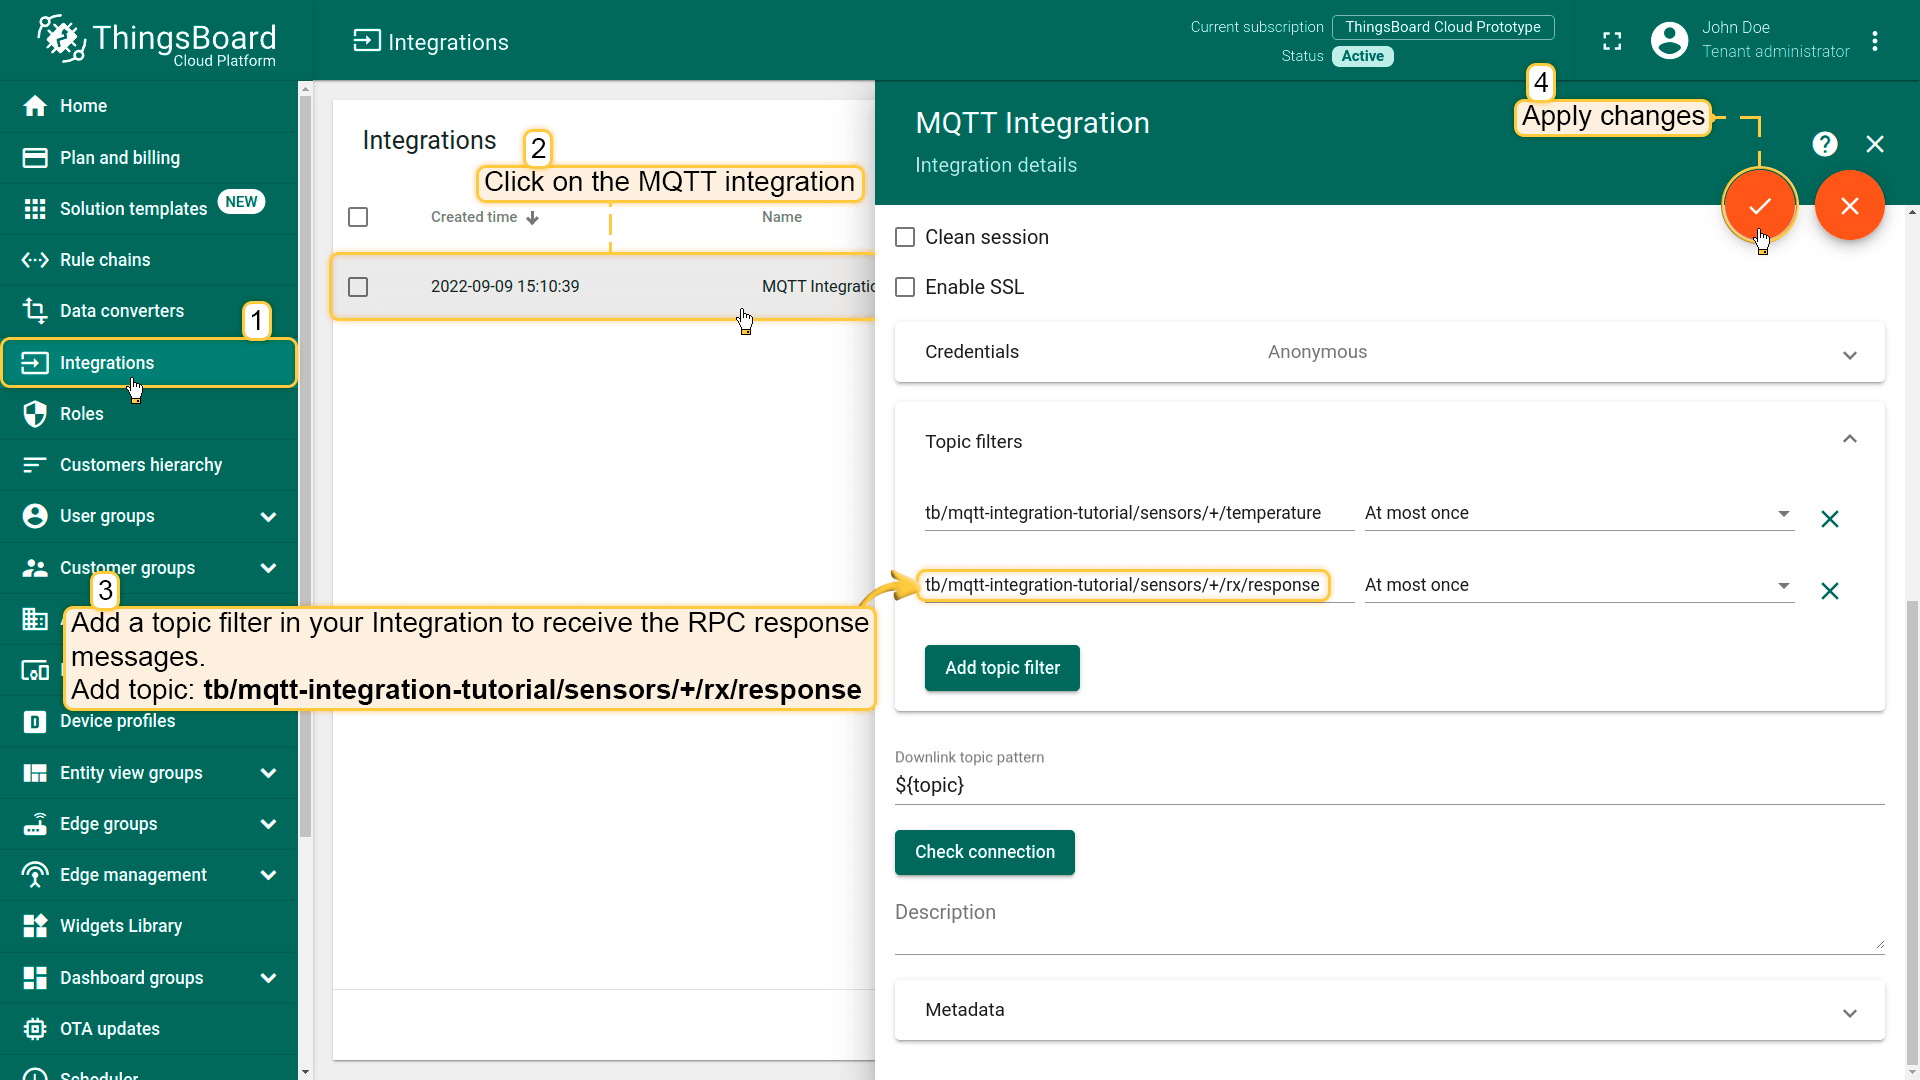
Task: Open QoS dropdown for temperature topic
Action: (x=1578, y=513)
